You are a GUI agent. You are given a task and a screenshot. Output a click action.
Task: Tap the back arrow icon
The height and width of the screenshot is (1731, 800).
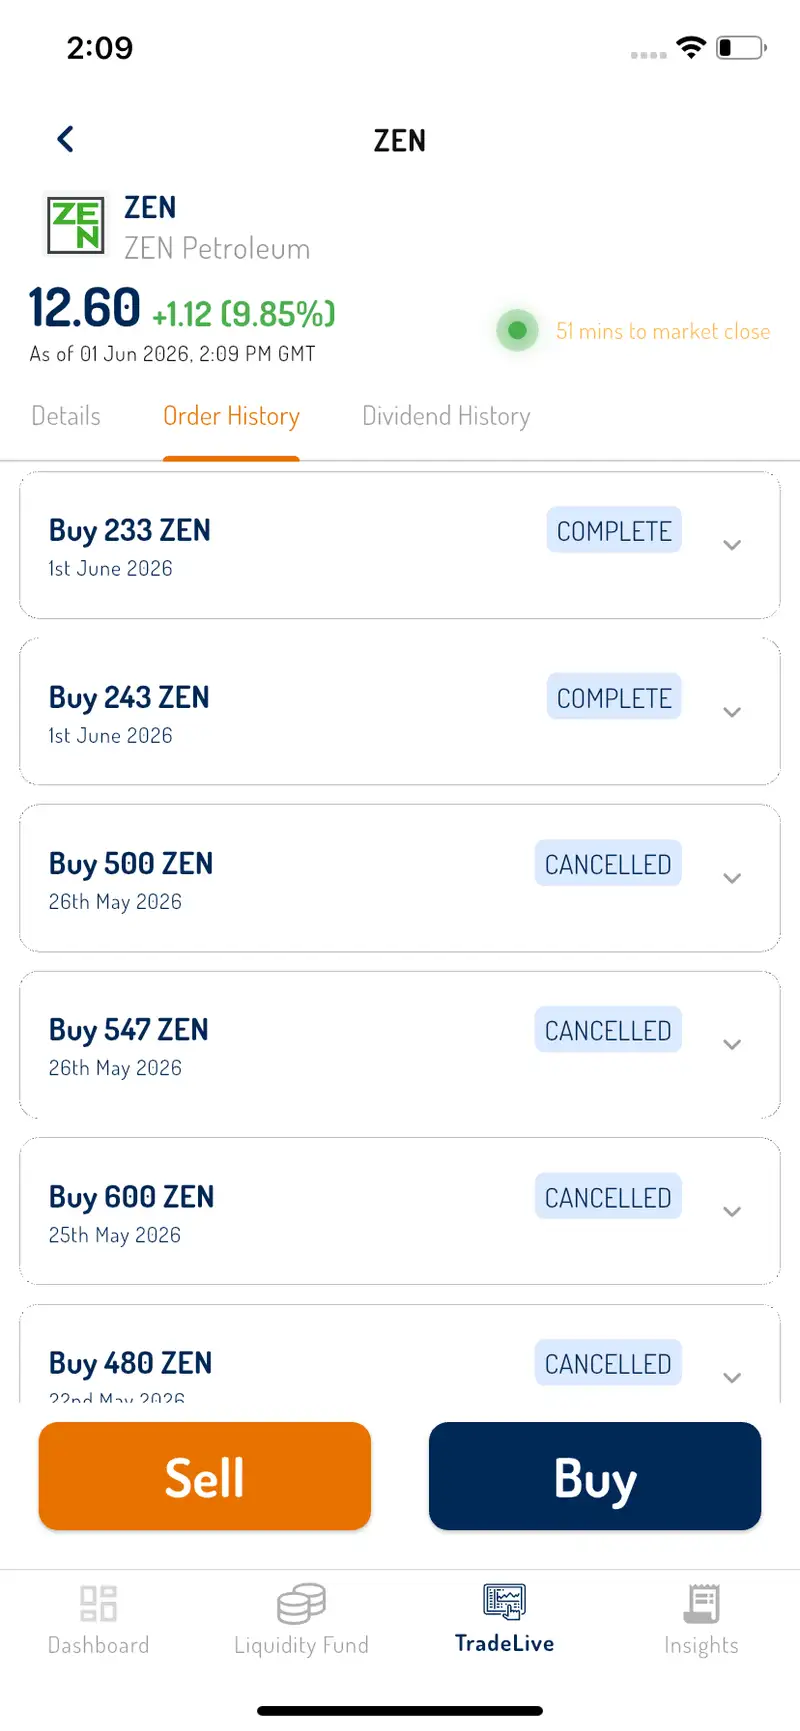[66, 139]
